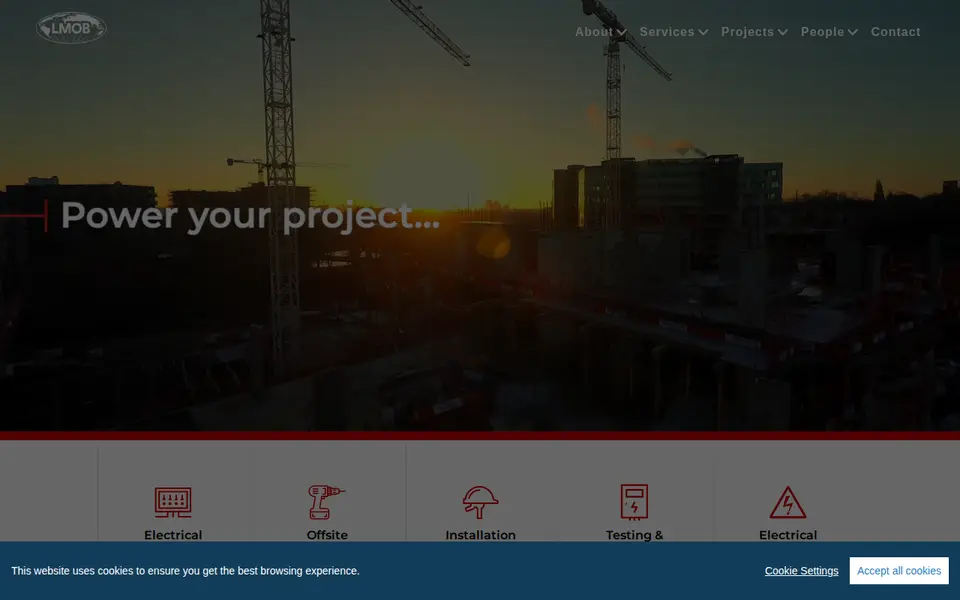Accept all cookies
The width and height of the screenshot is (960, 600).
899,571
